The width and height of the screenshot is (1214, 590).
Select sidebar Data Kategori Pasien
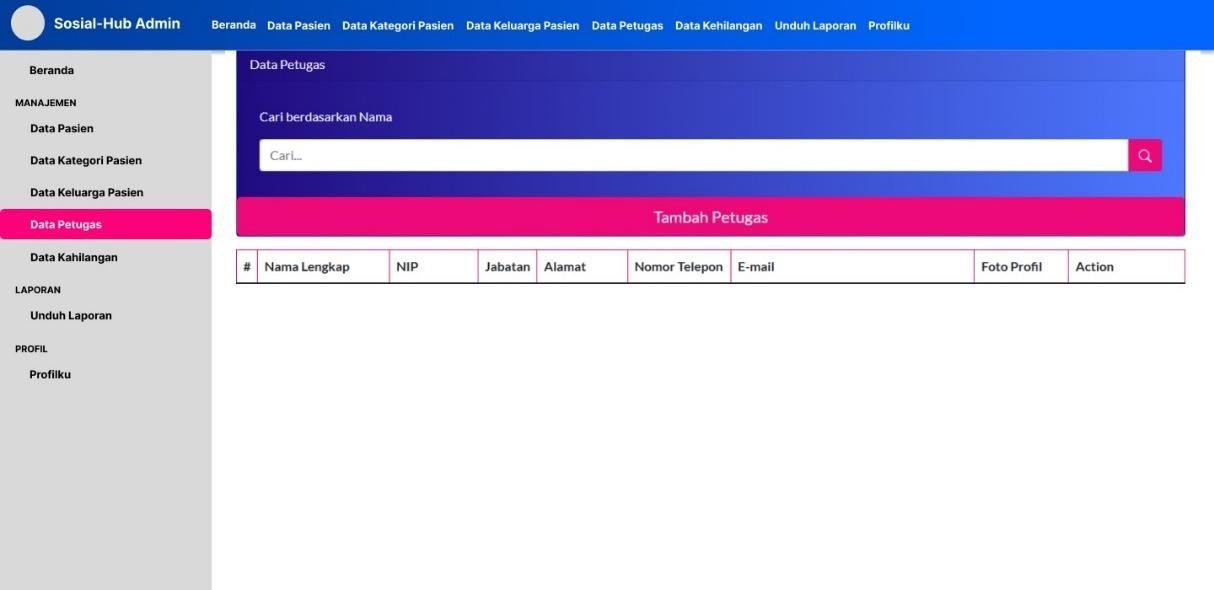click(86, 161)
